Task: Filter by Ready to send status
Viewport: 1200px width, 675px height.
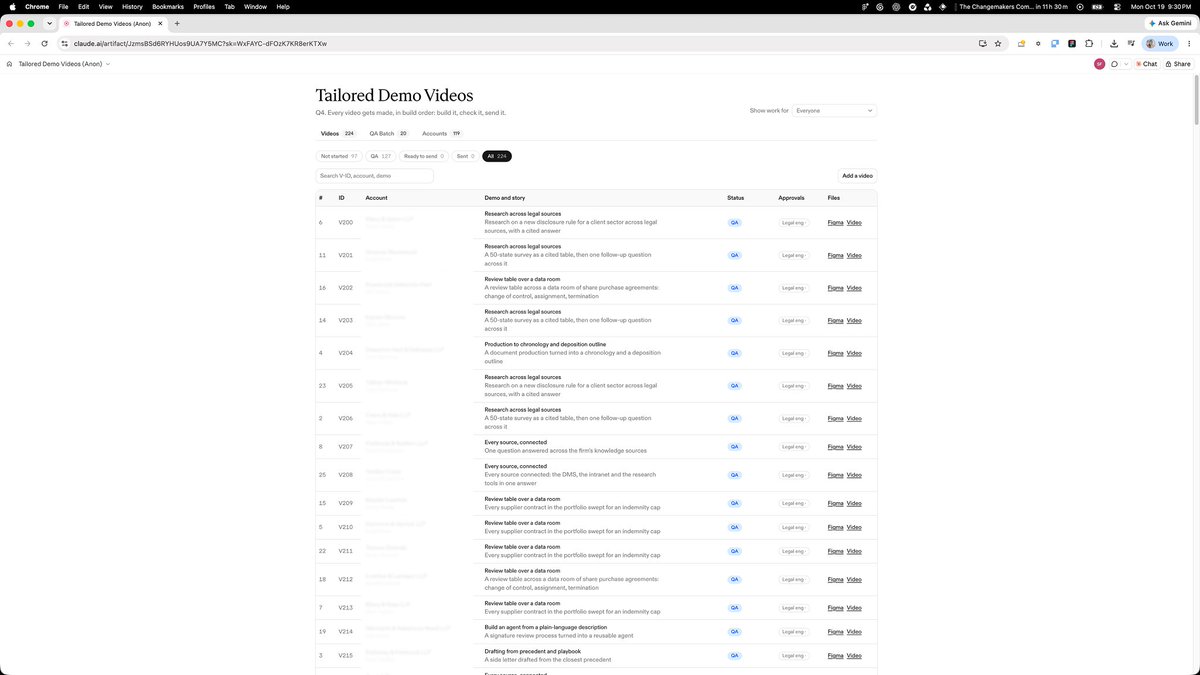Action: (x=424, y=156)
